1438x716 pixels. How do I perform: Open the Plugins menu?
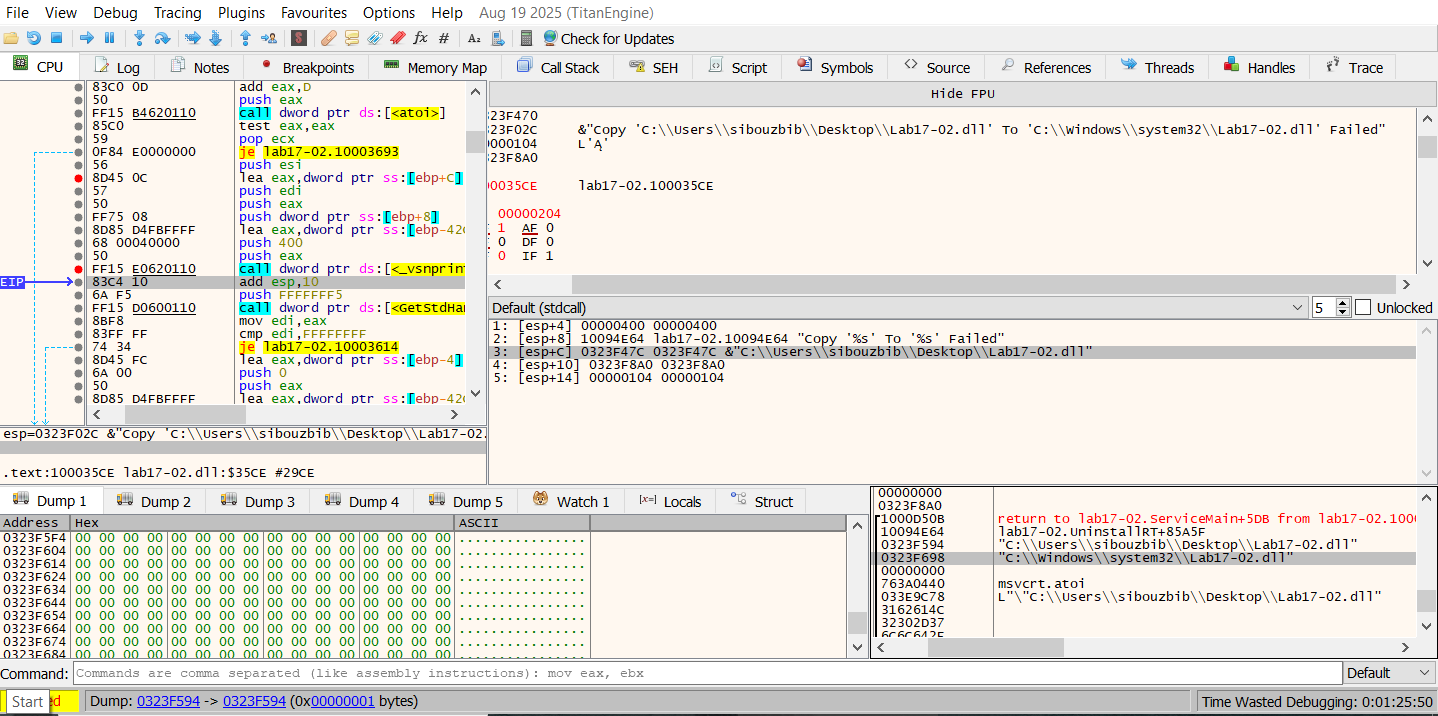241,13
